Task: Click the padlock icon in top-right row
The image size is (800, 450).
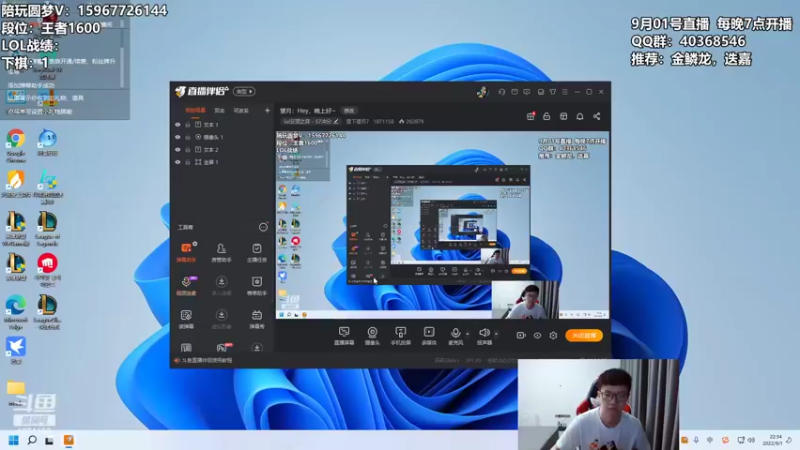Action: [546, 116]
